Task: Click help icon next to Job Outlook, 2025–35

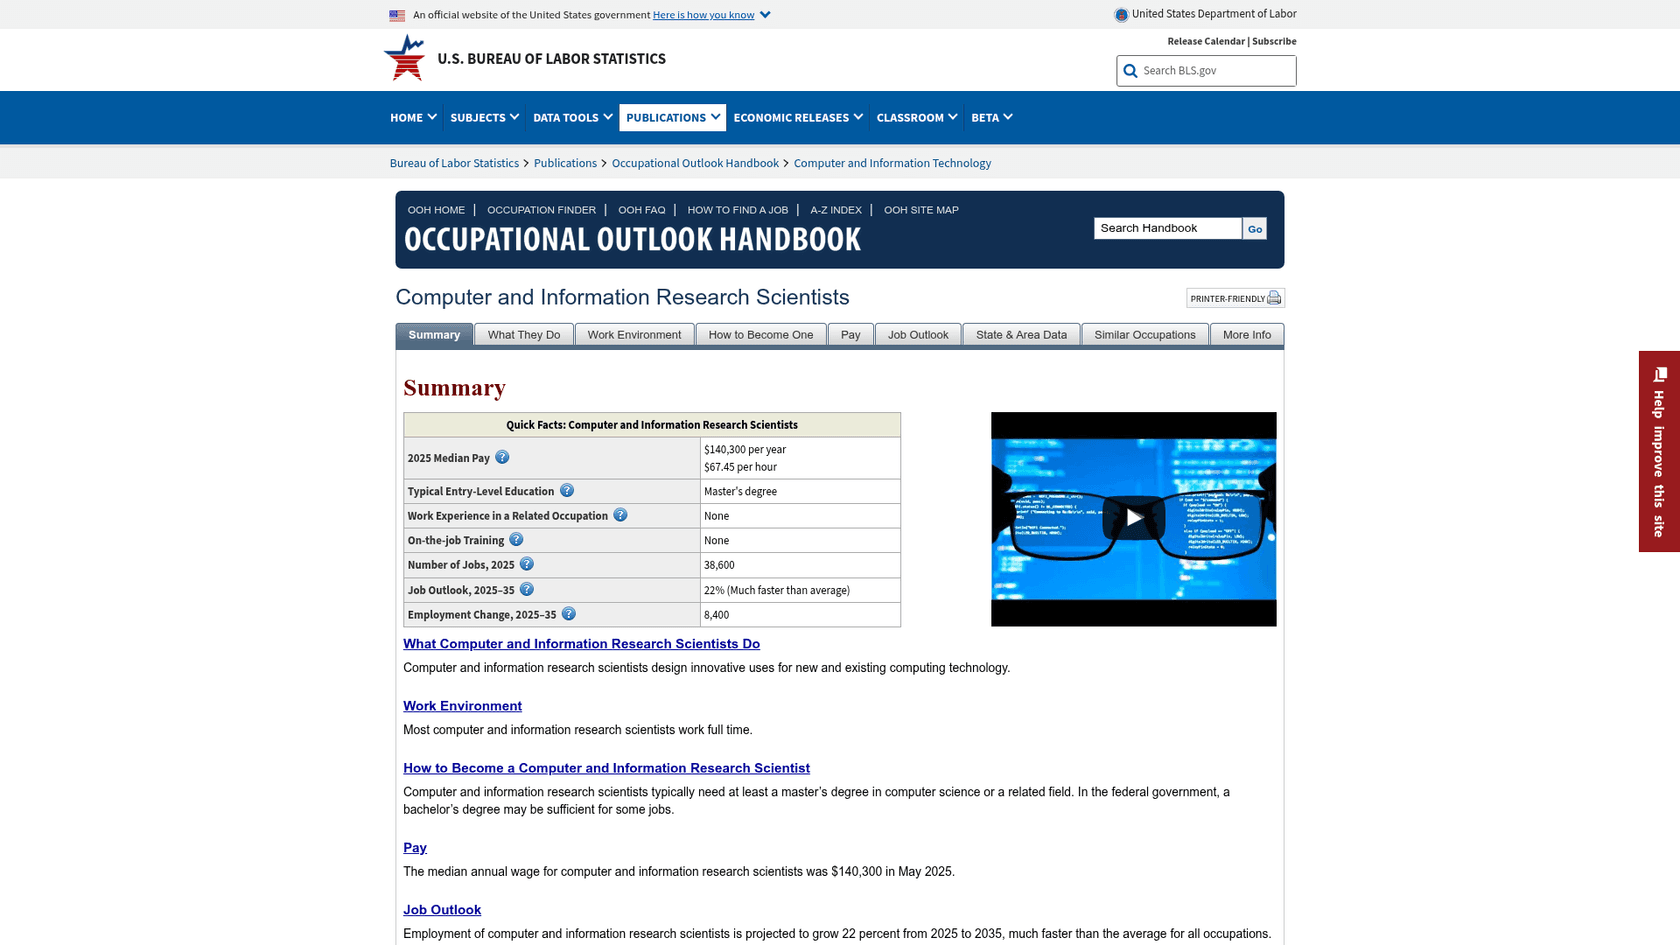Action: (527, 589)
